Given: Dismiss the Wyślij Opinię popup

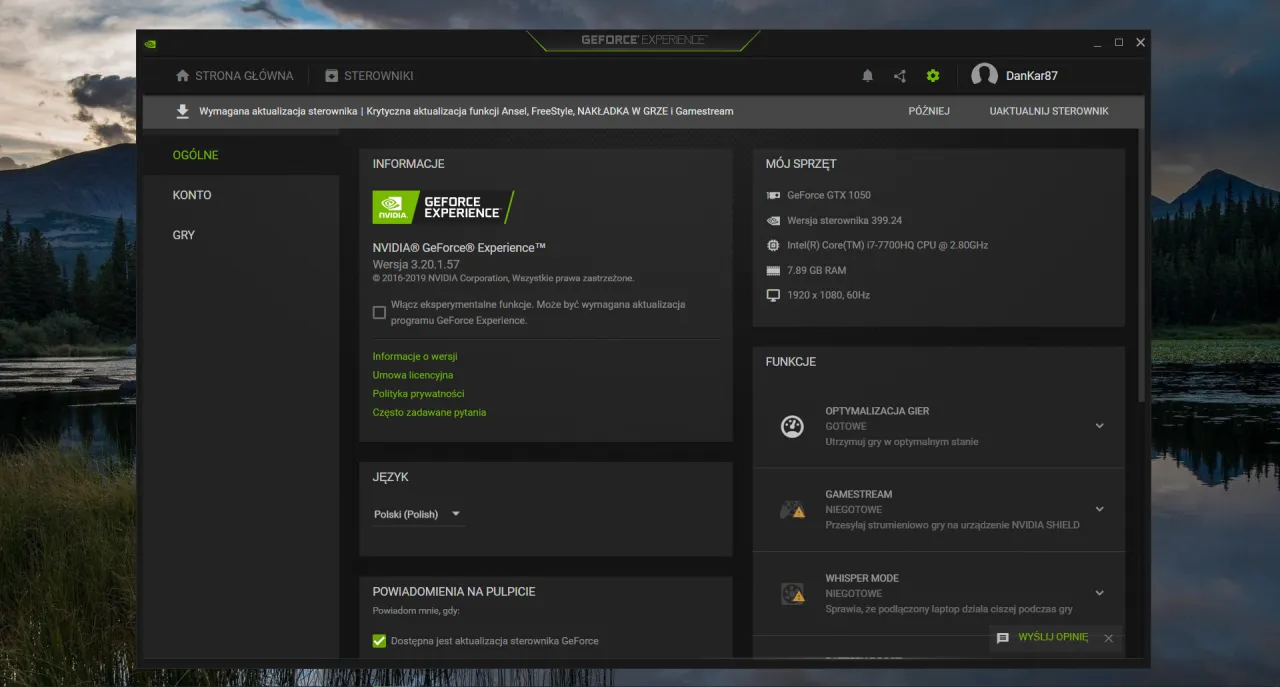Looking at the screenshot, I should pyautogui.click(x=1108, y=638).
